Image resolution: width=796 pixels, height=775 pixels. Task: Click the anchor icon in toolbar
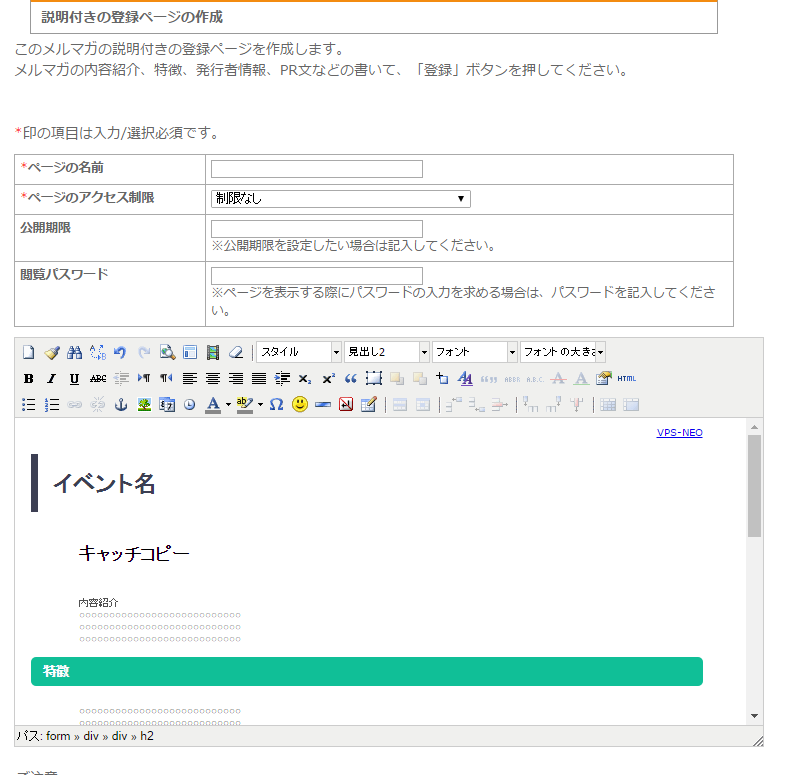121,405
